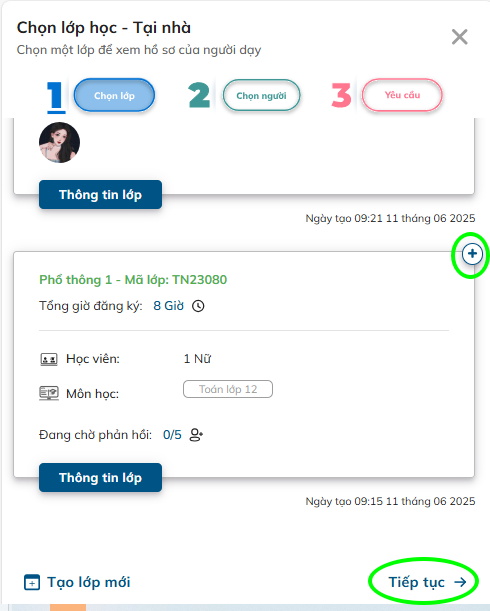Open Thông tin lớp of the upper class
490x611 pixels.
coord(100,194)
